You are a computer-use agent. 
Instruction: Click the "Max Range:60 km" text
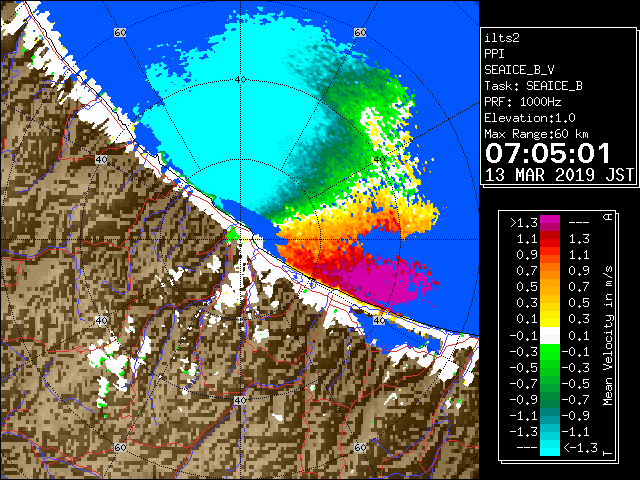click(x=536, y=134)
